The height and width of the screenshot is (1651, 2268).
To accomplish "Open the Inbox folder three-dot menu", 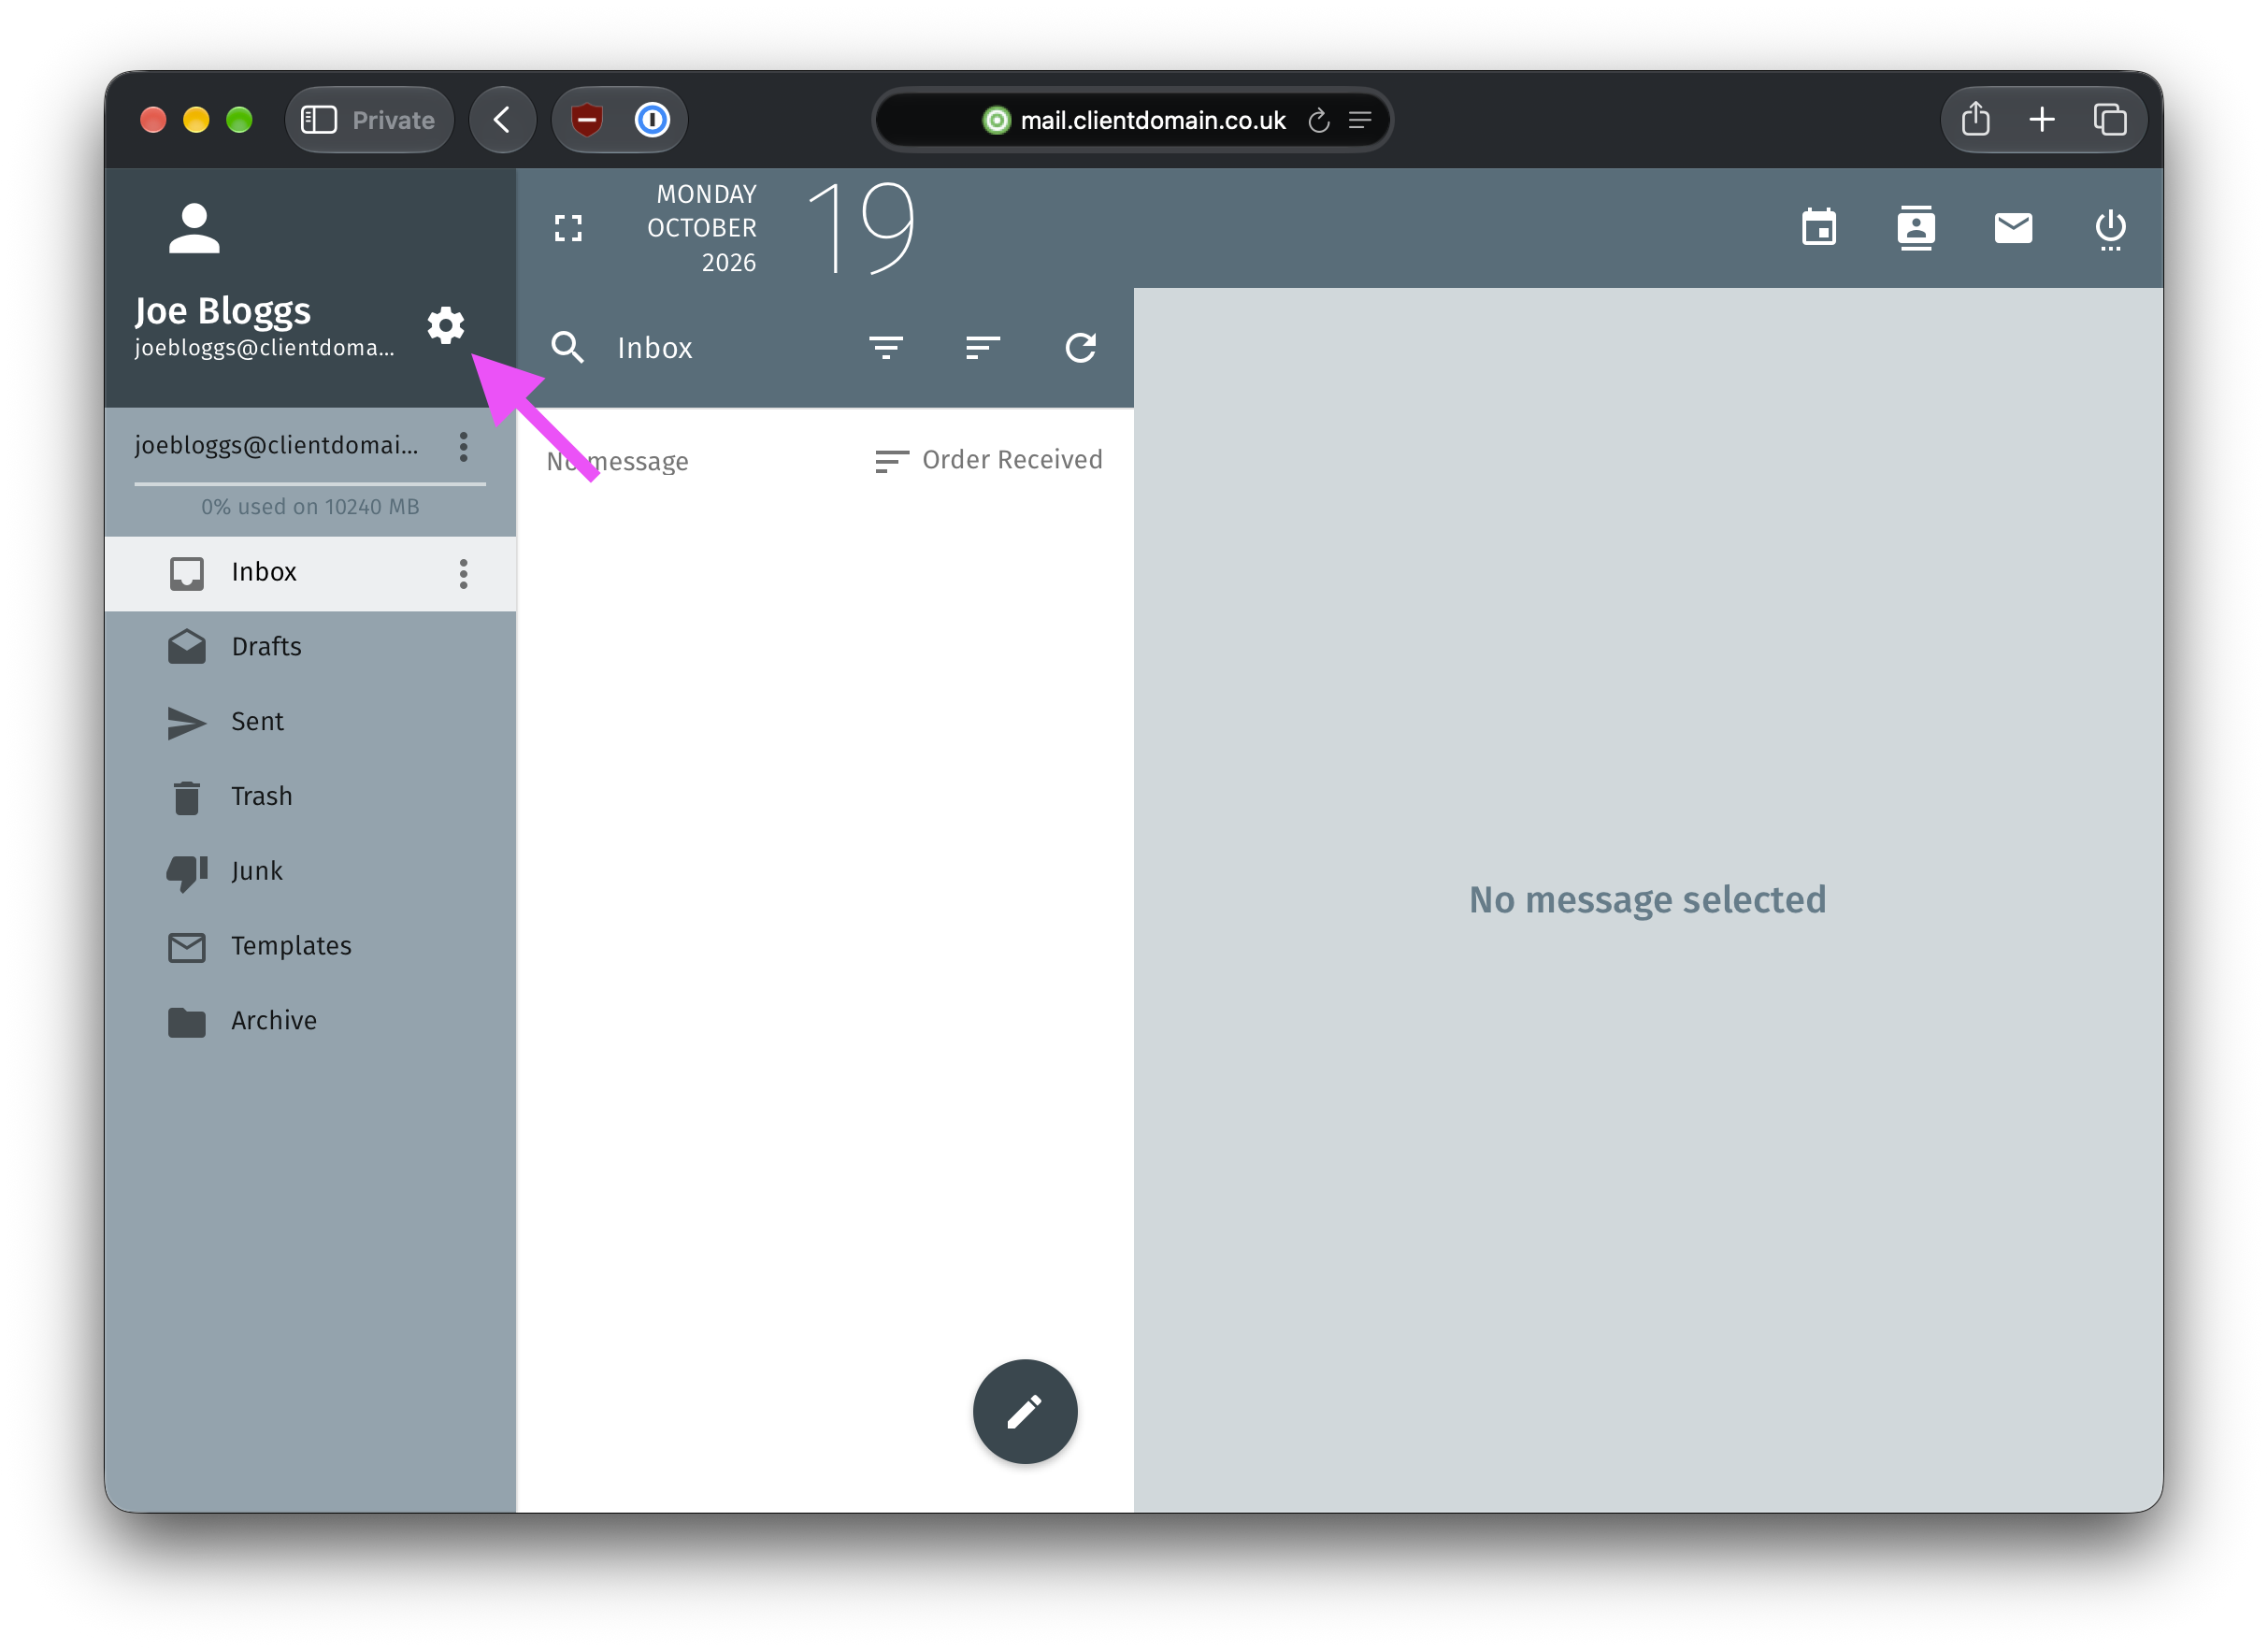I will (463, 573).
